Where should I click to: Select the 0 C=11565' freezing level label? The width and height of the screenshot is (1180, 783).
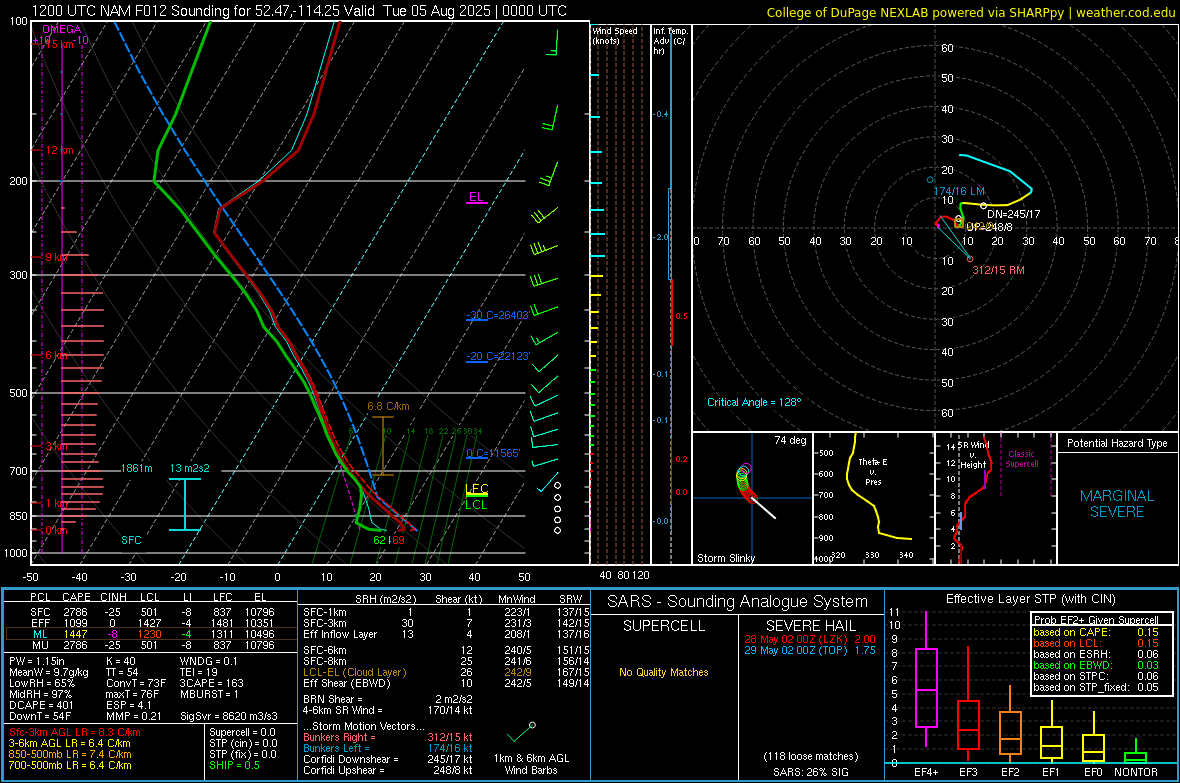(x=493, y=453)
